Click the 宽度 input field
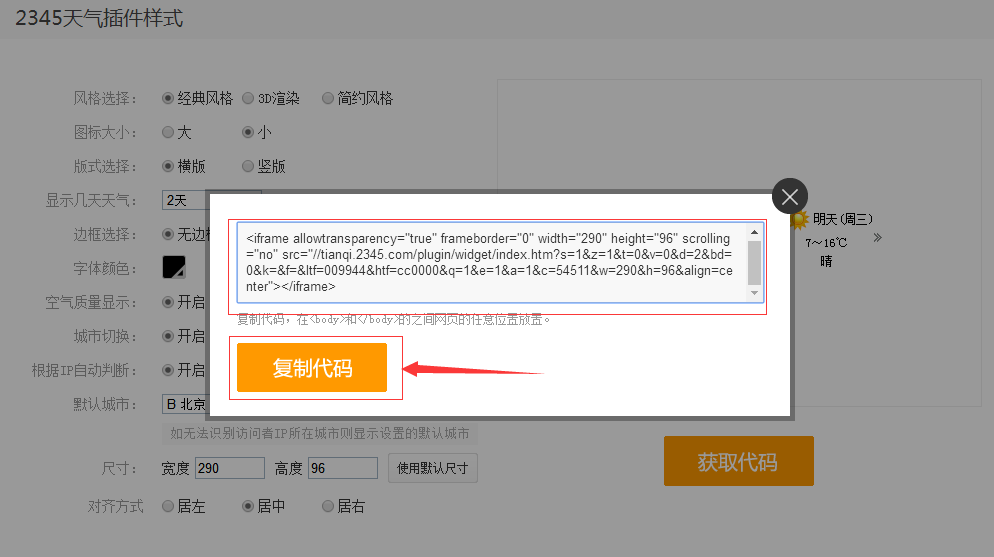The image size is (994, 557). 229,468
